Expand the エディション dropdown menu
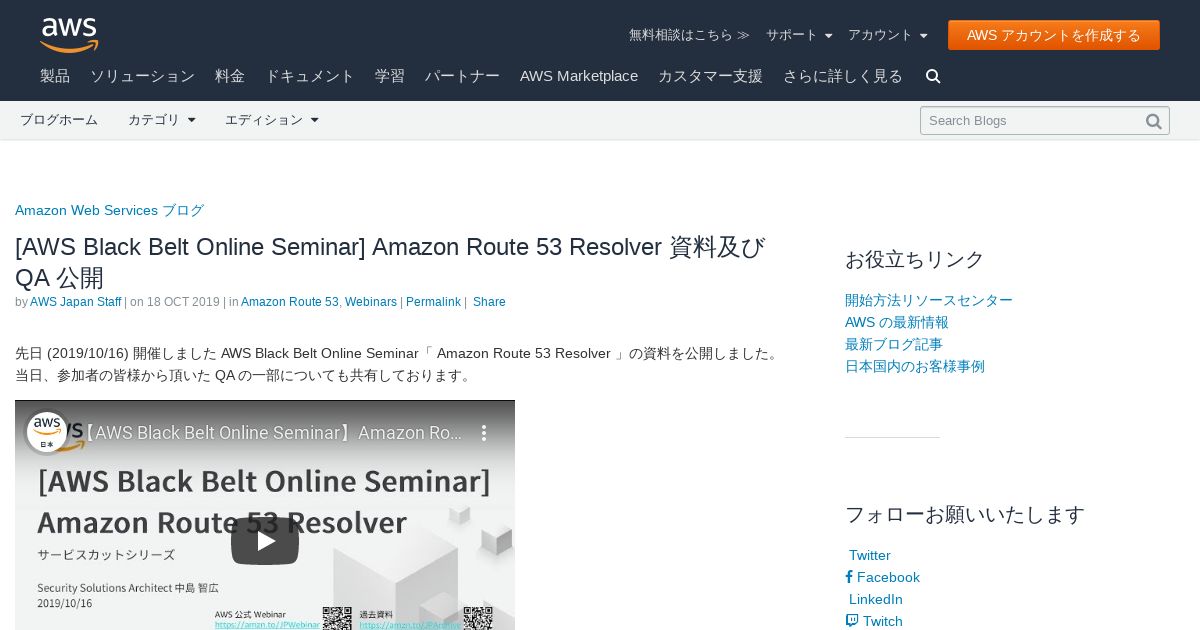 coord(272,120)
